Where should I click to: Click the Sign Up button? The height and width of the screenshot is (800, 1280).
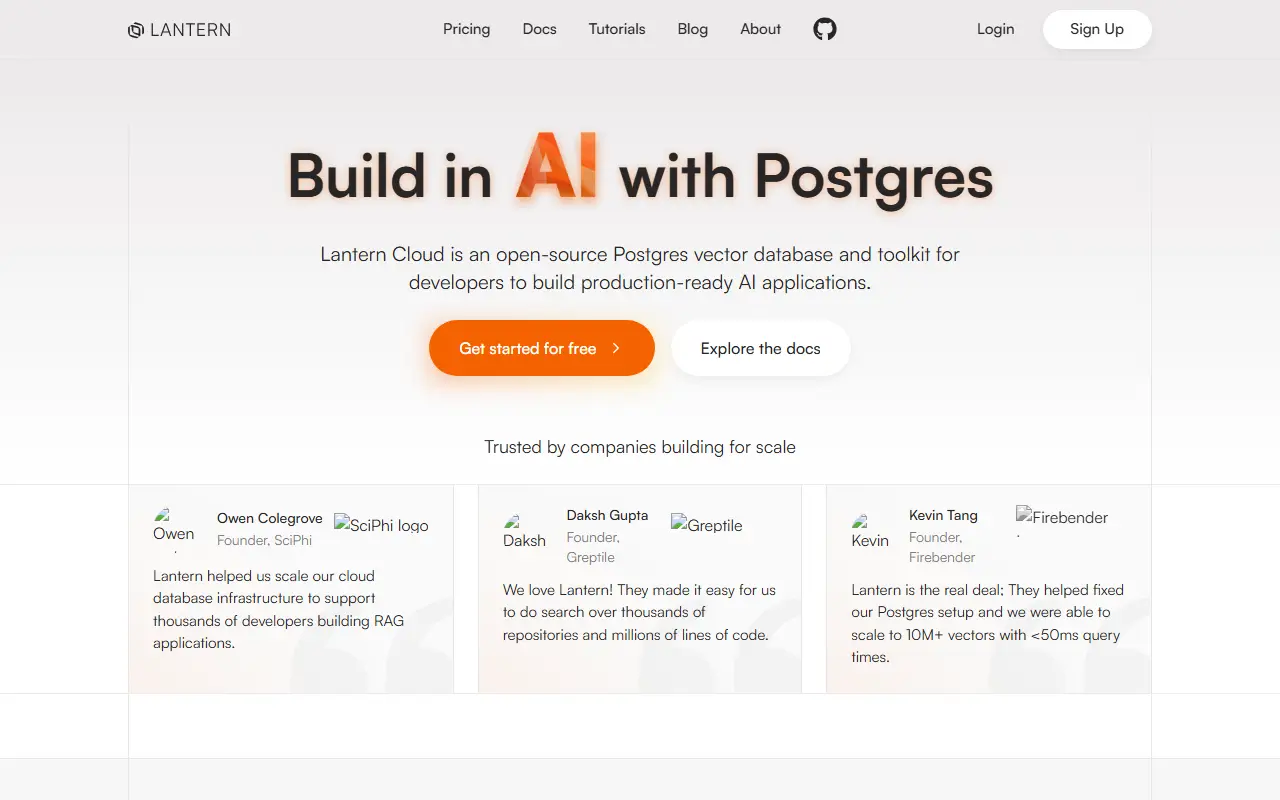1097,29
